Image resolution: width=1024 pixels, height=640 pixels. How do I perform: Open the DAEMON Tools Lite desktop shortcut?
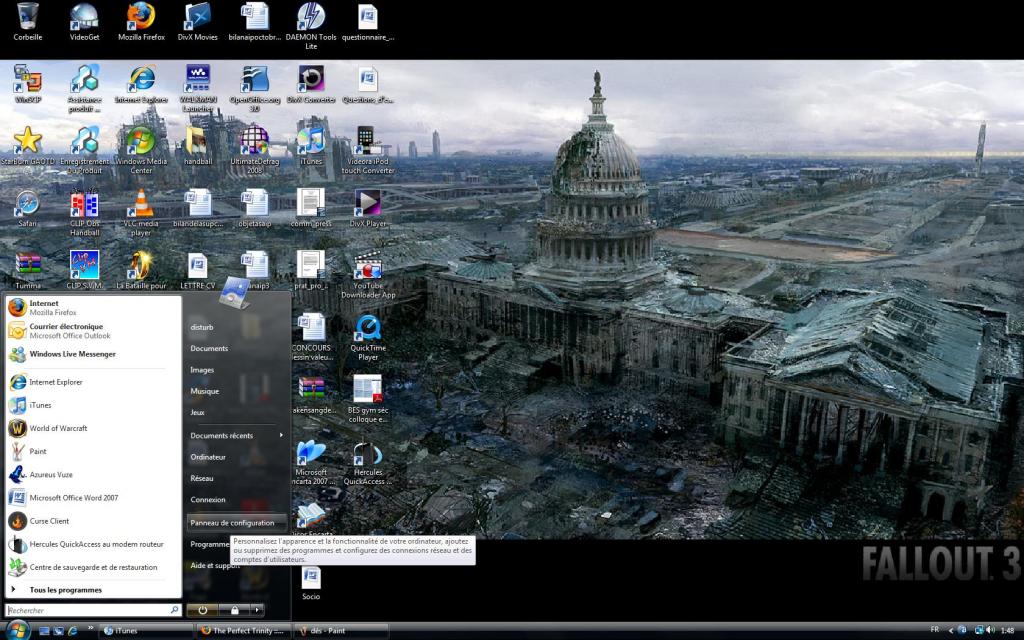(x=311, y=25)
